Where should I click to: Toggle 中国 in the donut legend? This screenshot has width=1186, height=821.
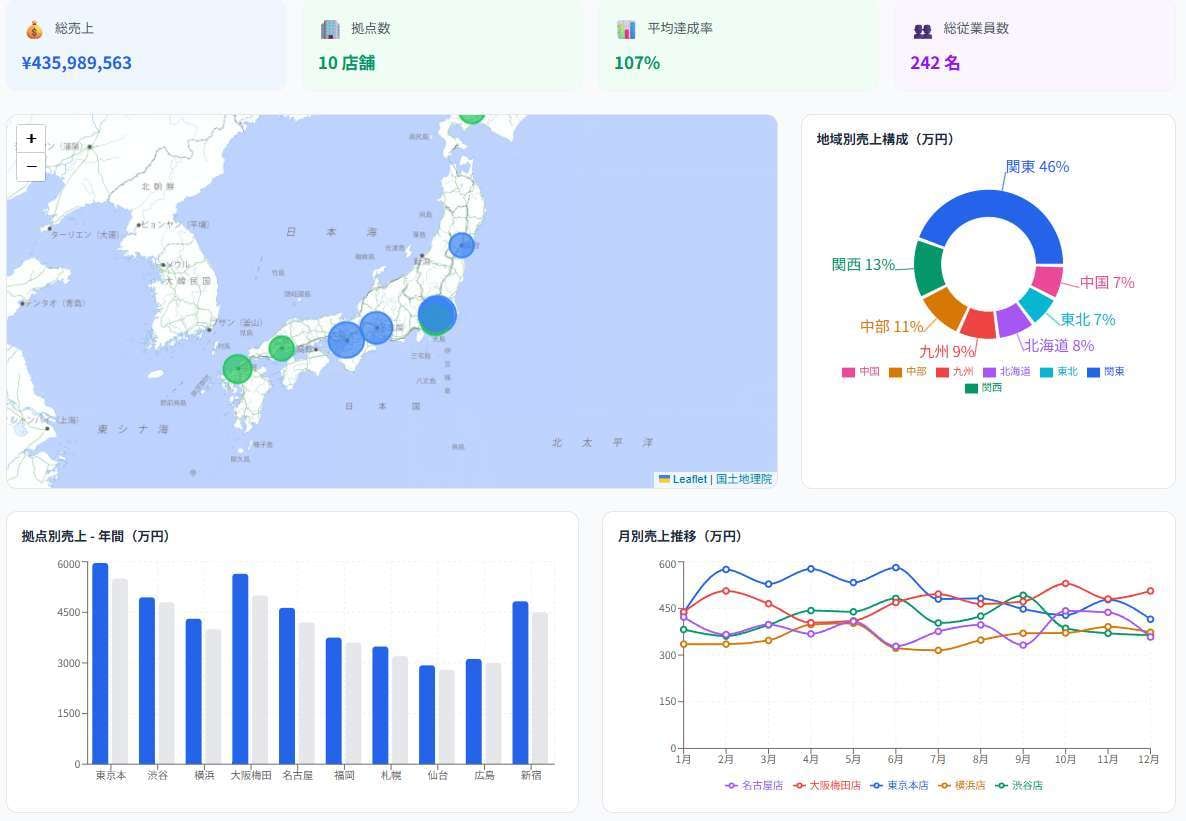(x=861, y=372)
